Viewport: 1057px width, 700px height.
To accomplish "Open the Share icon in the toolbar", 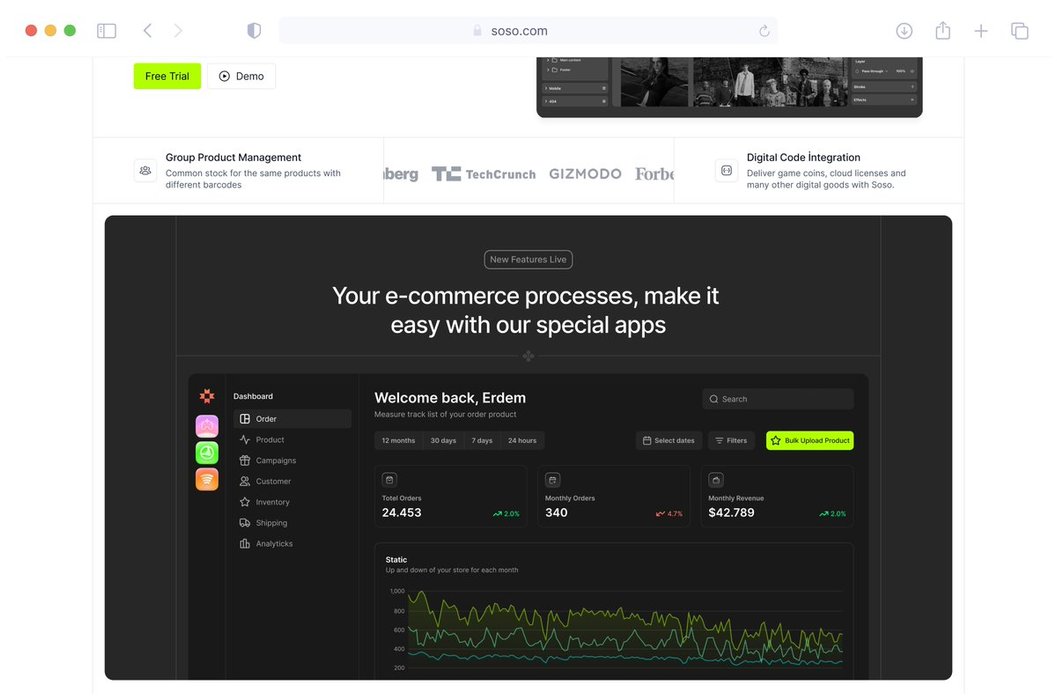I will pyautogui.click(x=942, y=30).
